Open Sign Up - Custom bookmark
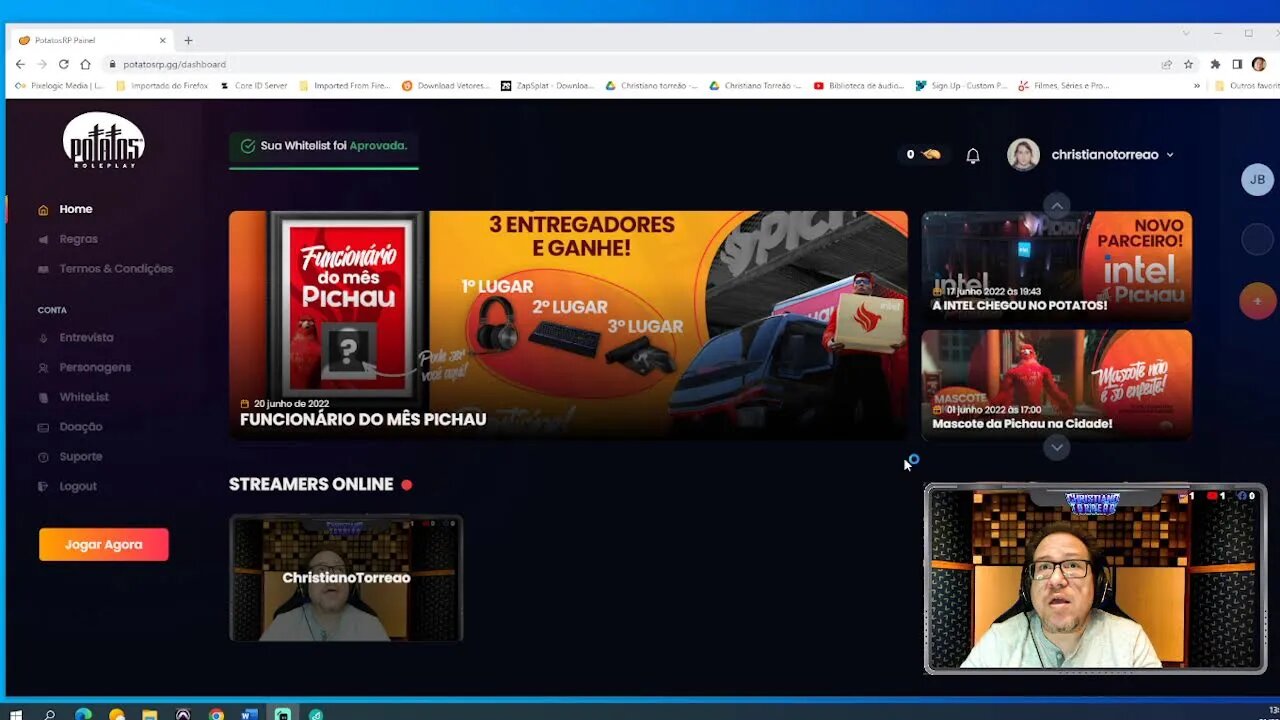Screen dimensions: 1280x720 pyautogui.click(x=961, y=86)
